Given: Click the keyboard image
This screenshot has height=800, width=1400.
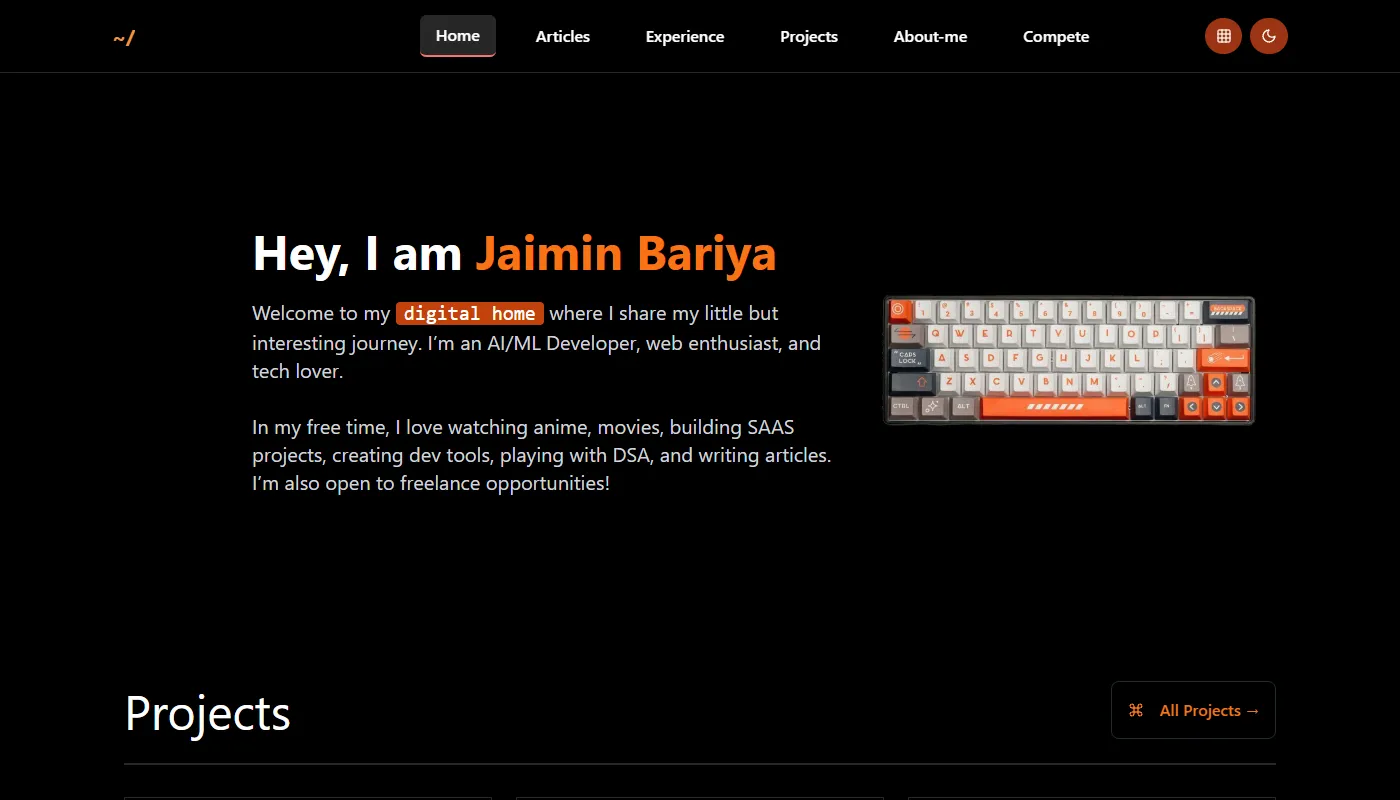Looking at the screenshot, I should pos(1069,360).
